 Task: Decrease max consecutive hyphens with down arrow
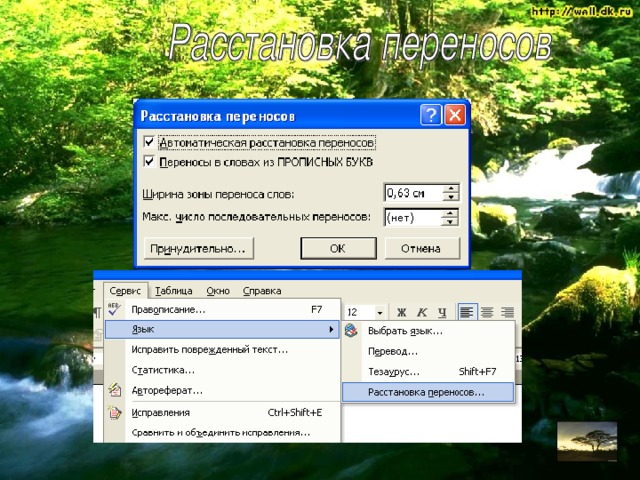pyautogui.click(x=450, y=222)
